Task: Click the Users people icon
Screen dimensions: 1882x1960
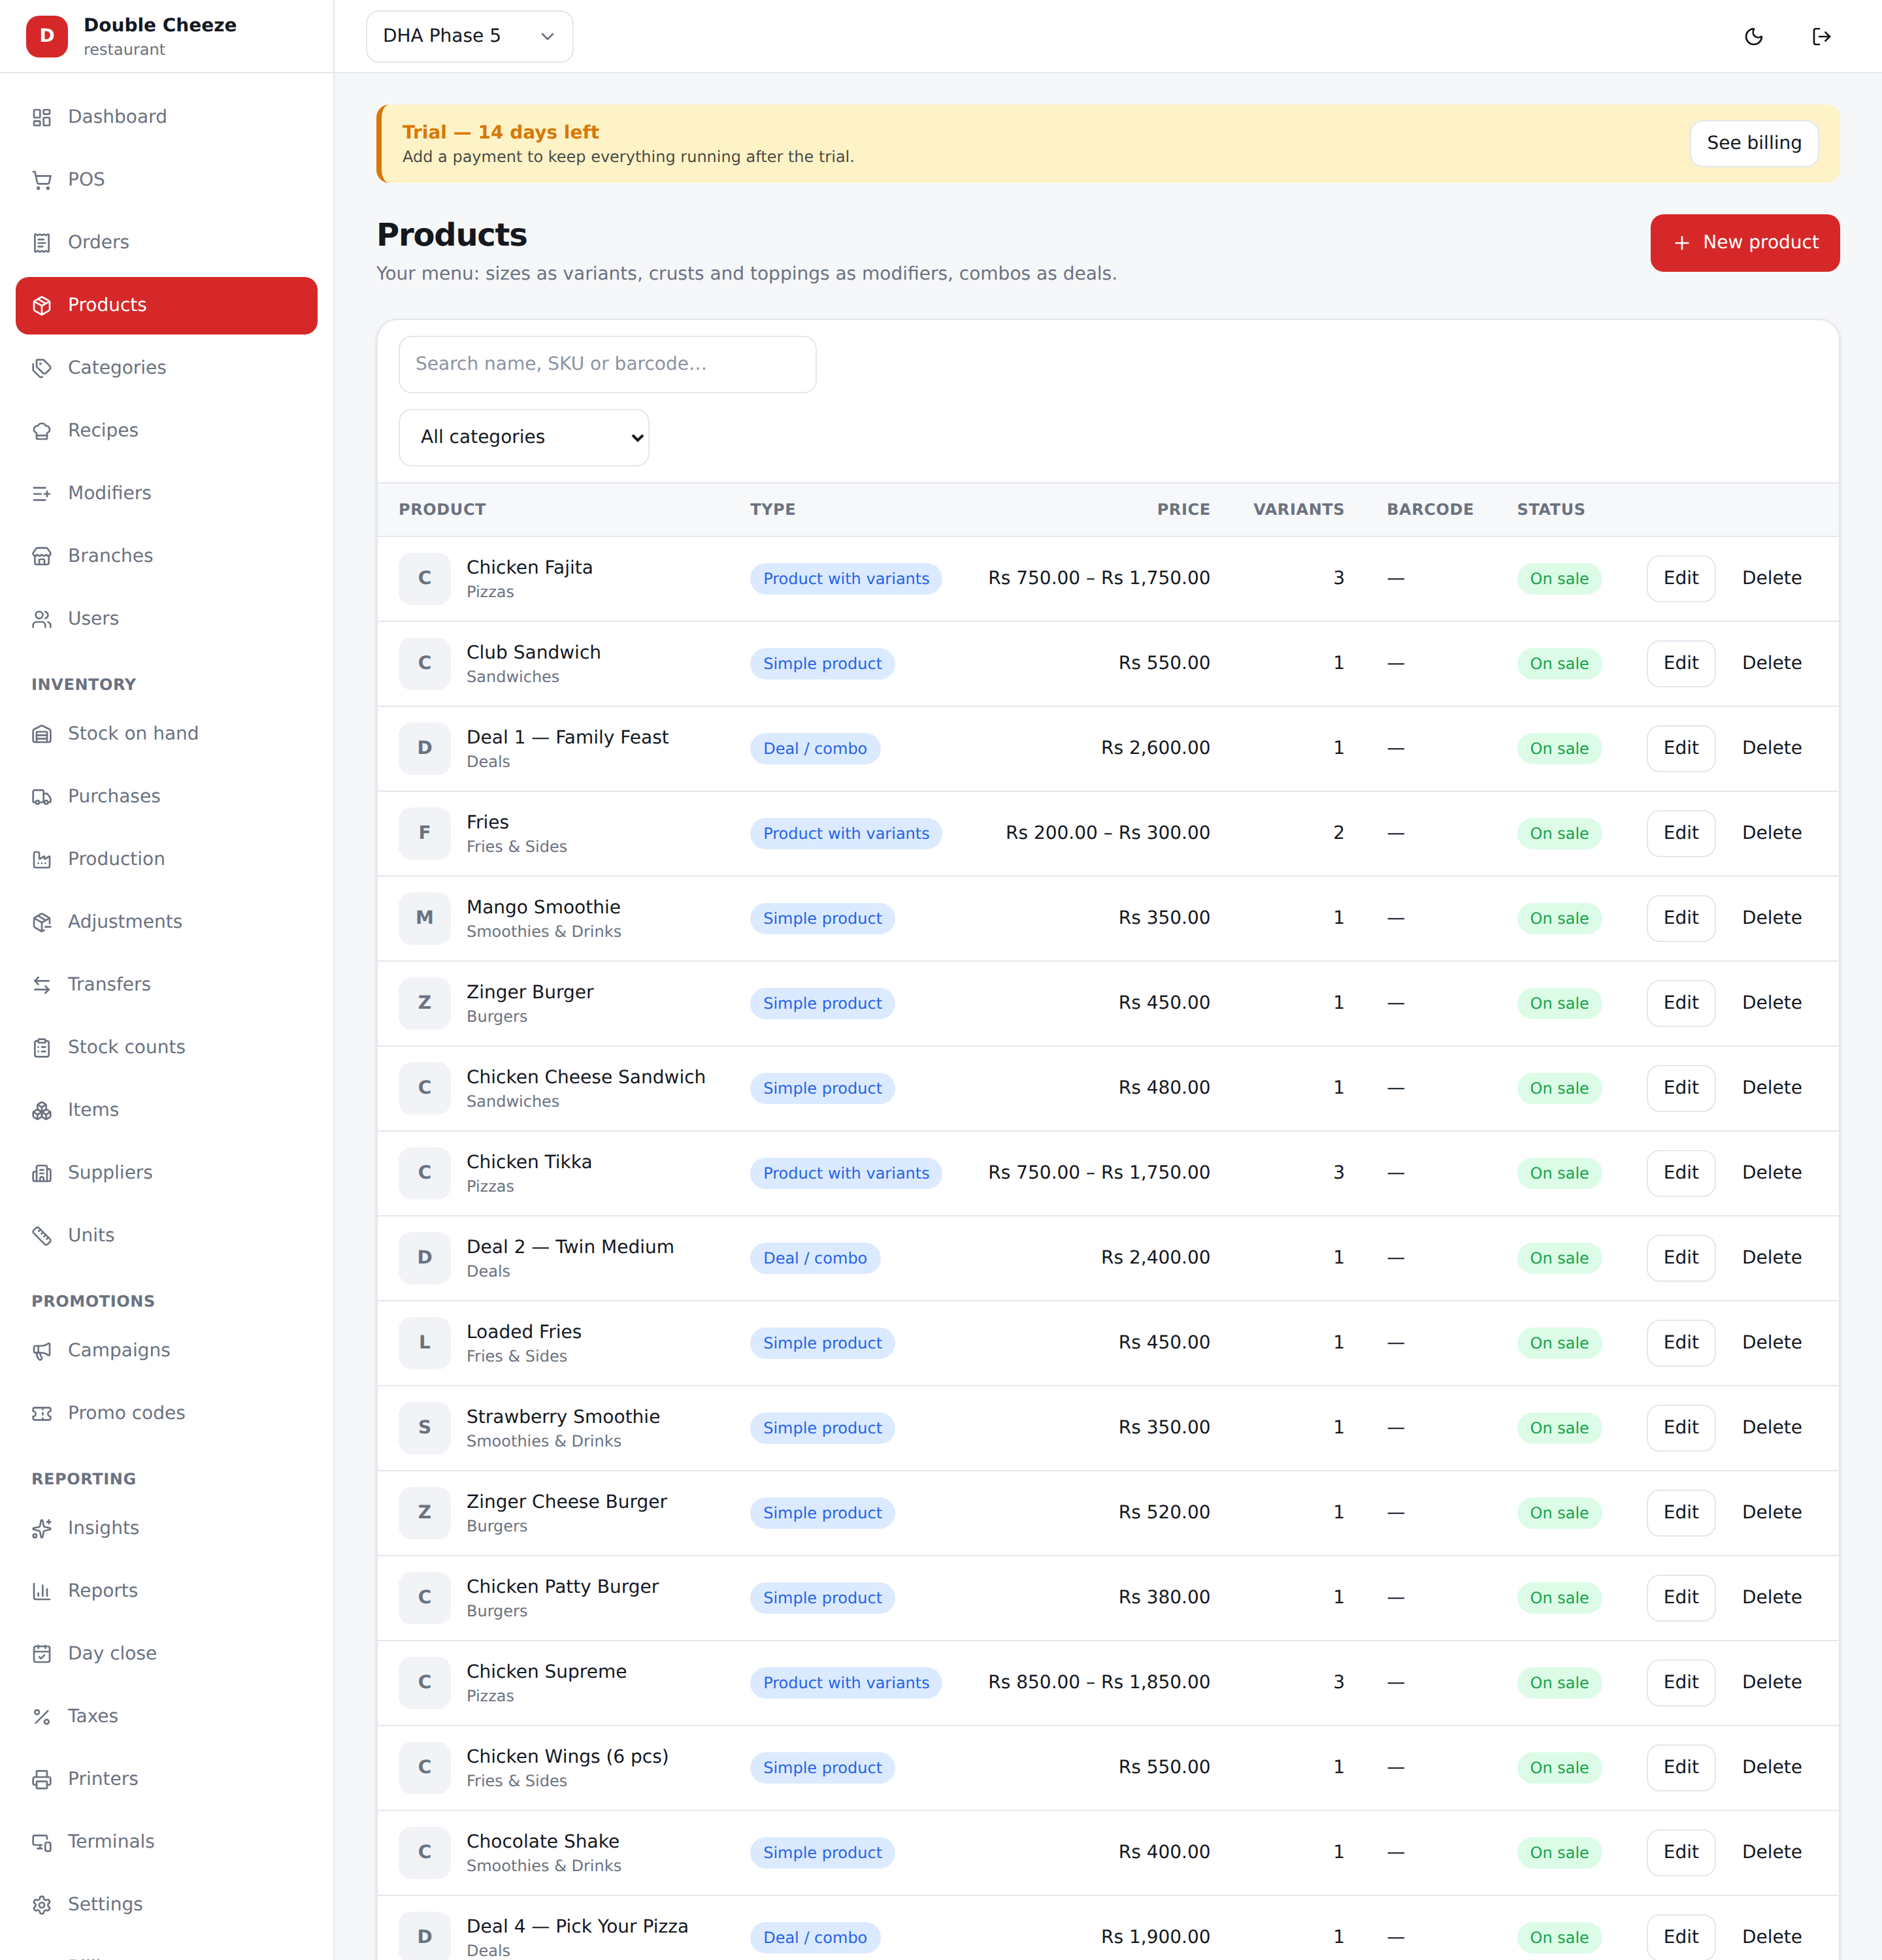Action: coord(42,619)
